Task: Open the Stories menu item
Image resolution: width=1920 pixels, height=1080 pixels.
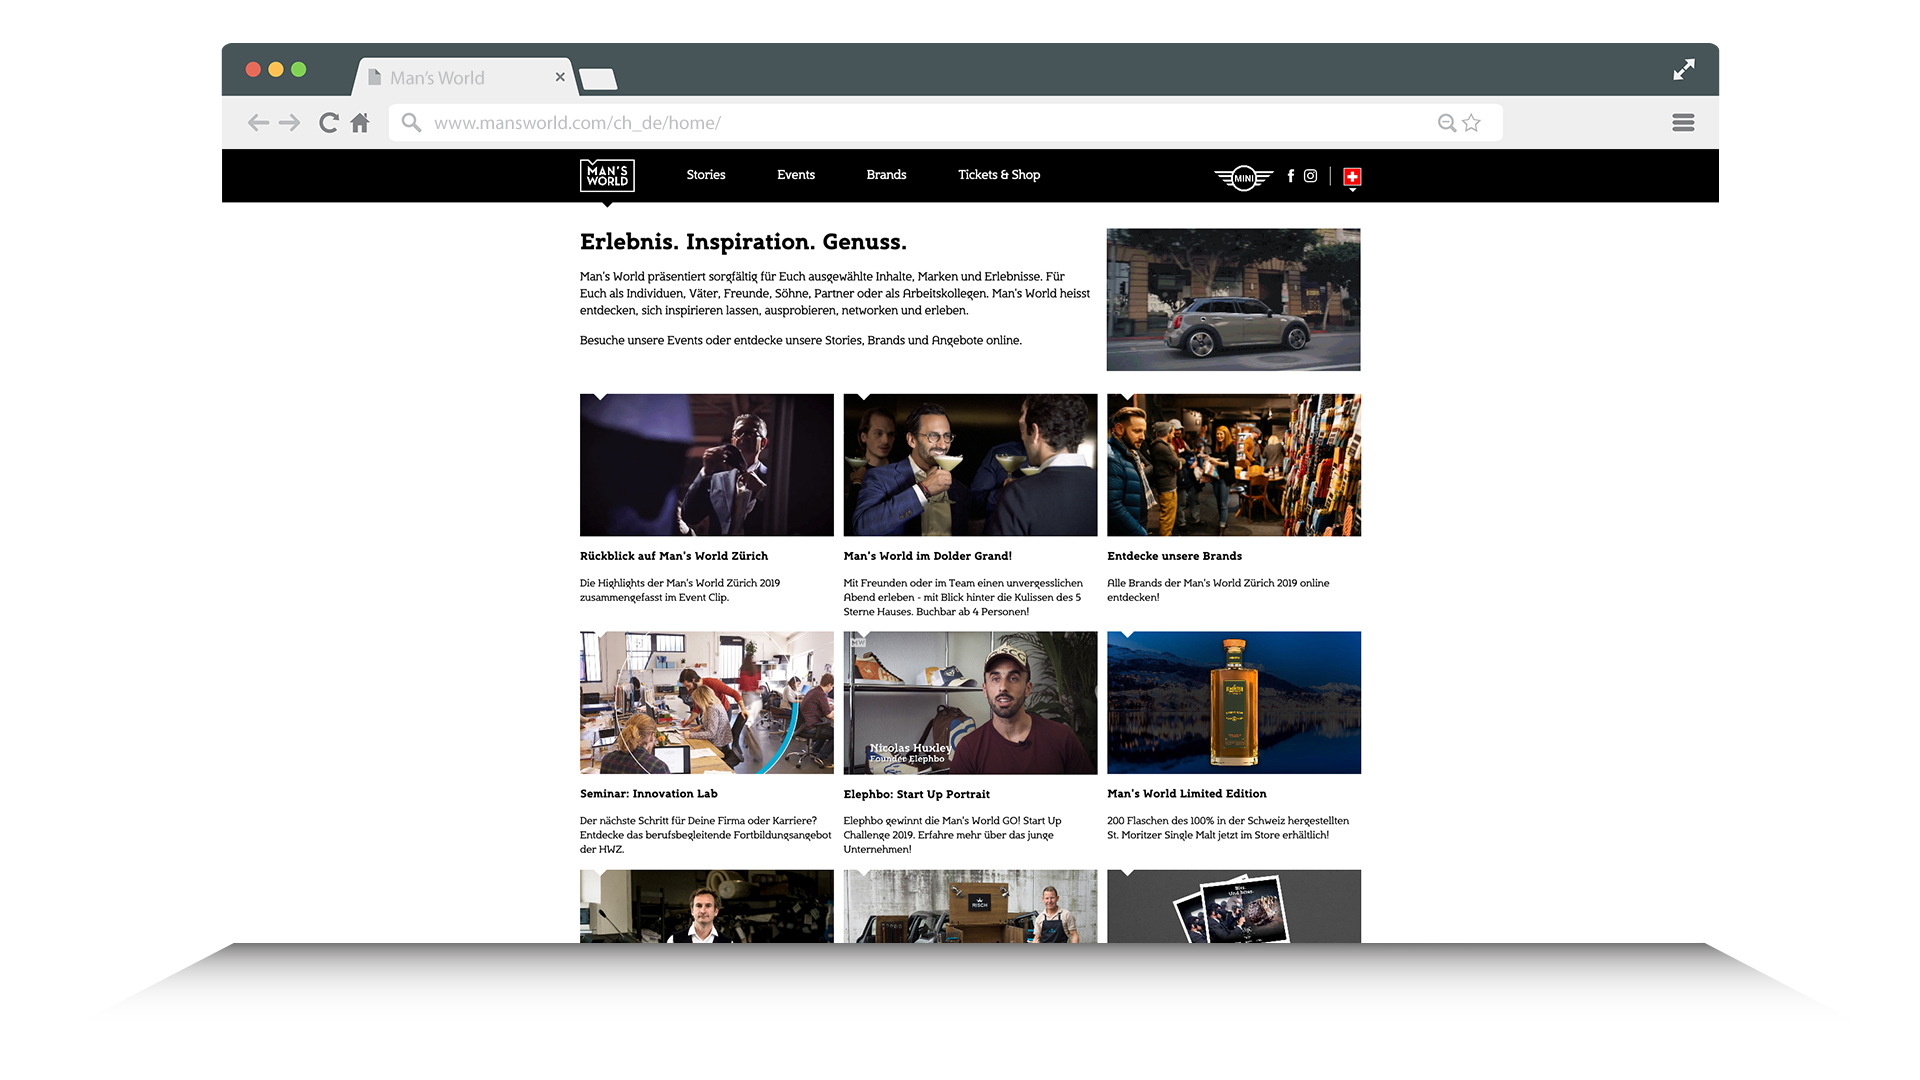Action: [x=705, y=175]
